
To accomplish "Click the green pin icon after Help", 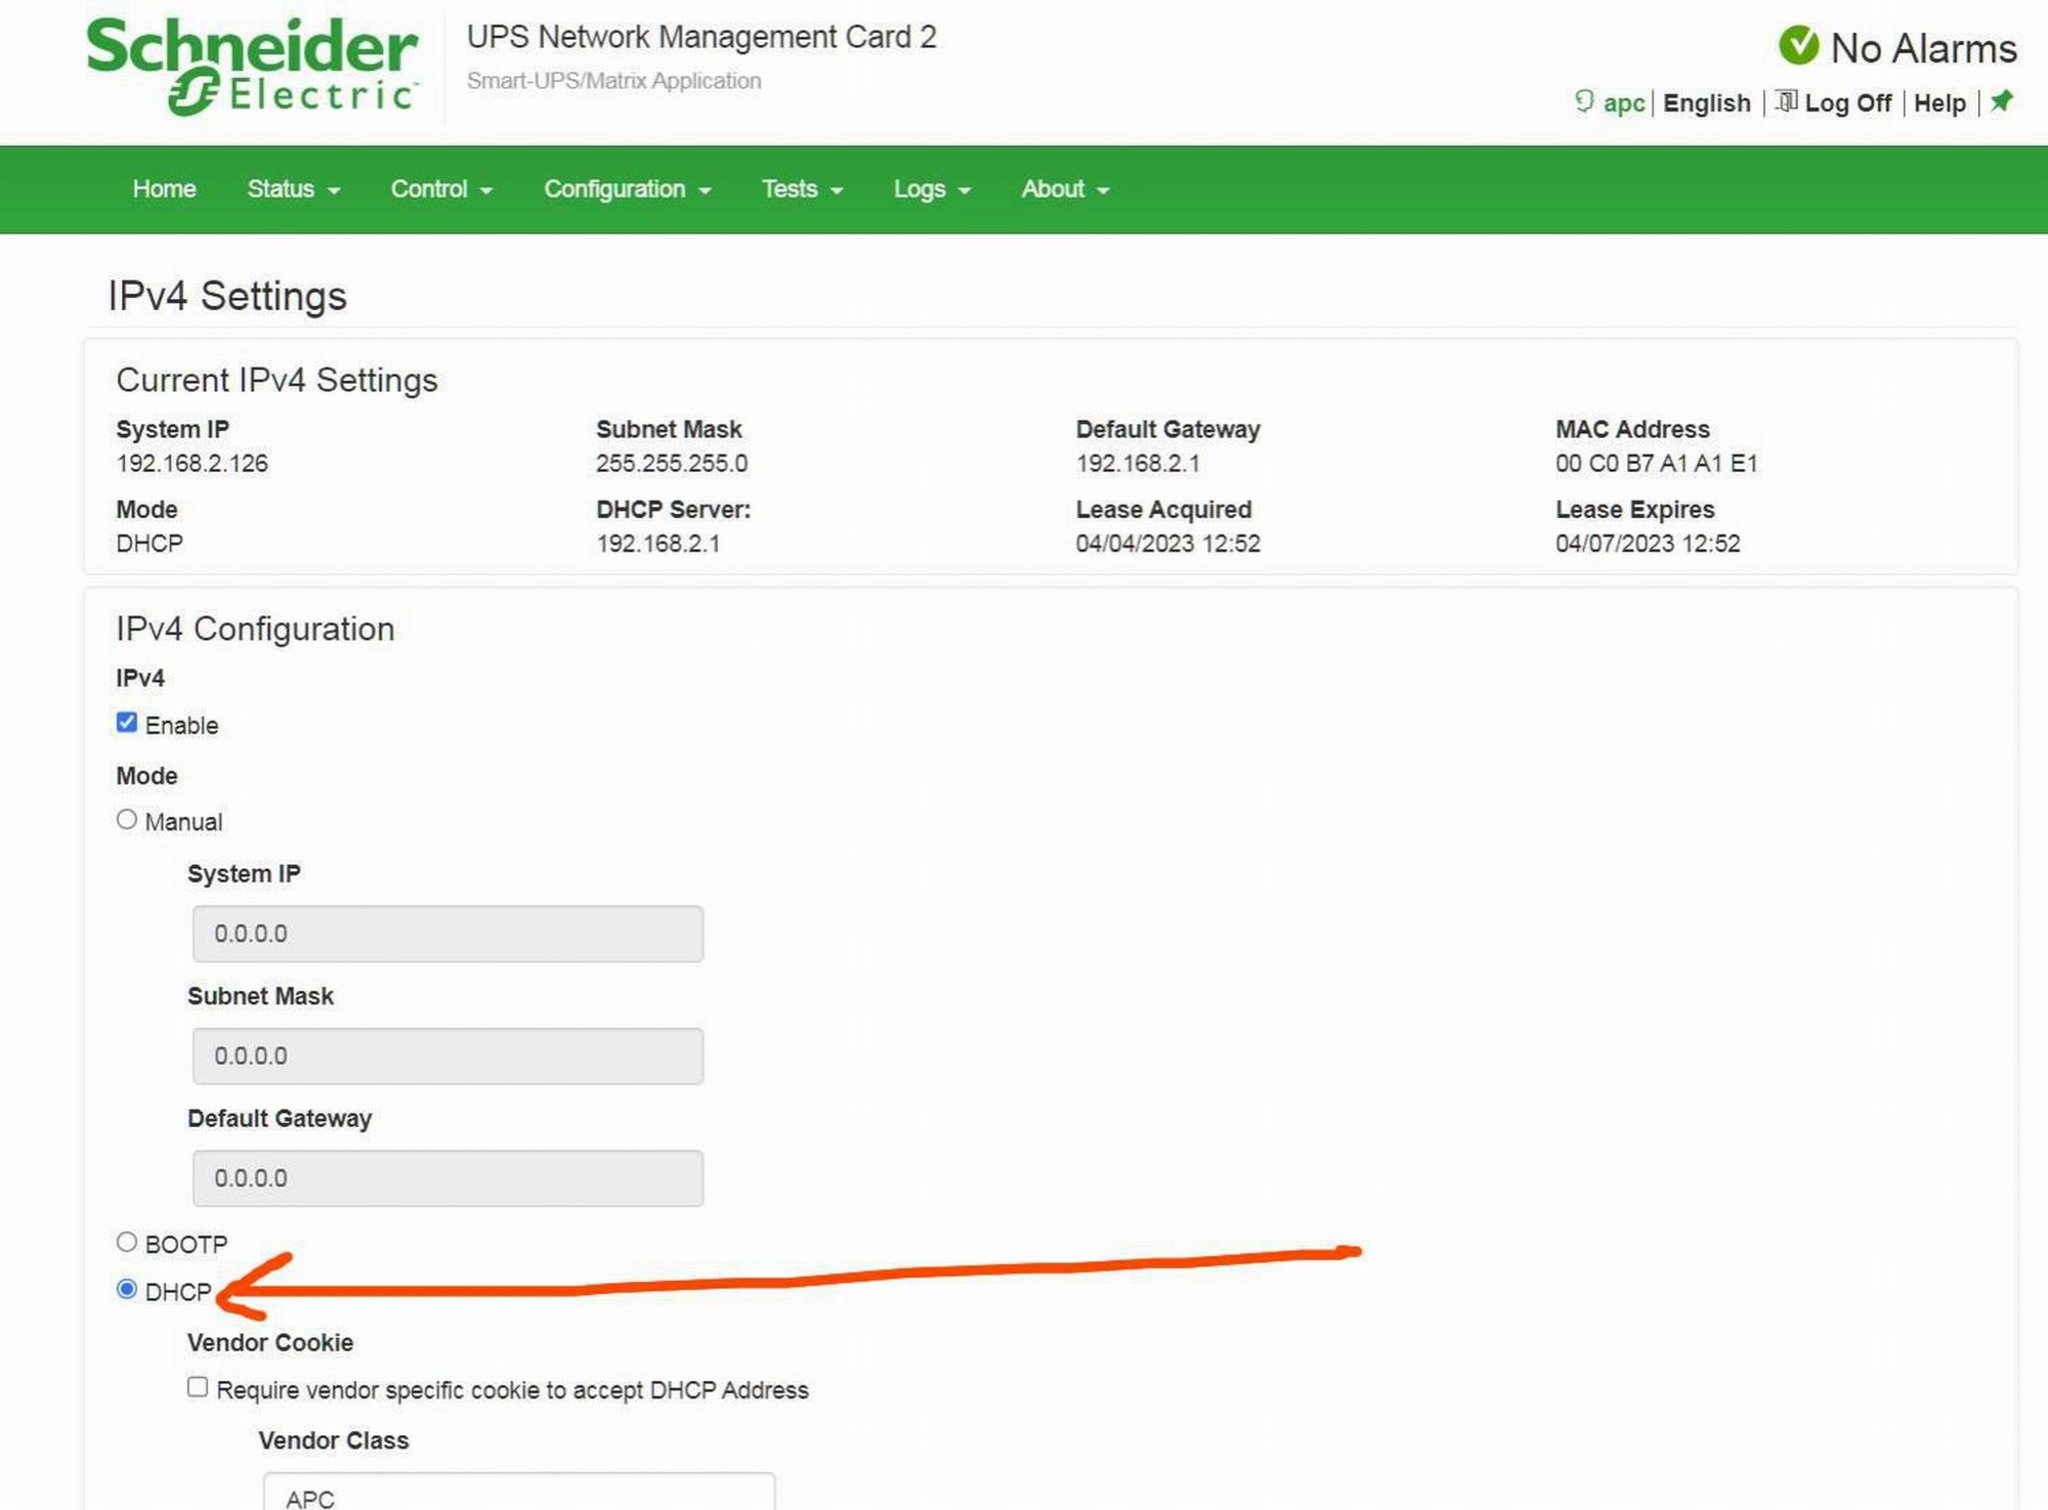I will pyautogui.click(x=2001, y=101).
